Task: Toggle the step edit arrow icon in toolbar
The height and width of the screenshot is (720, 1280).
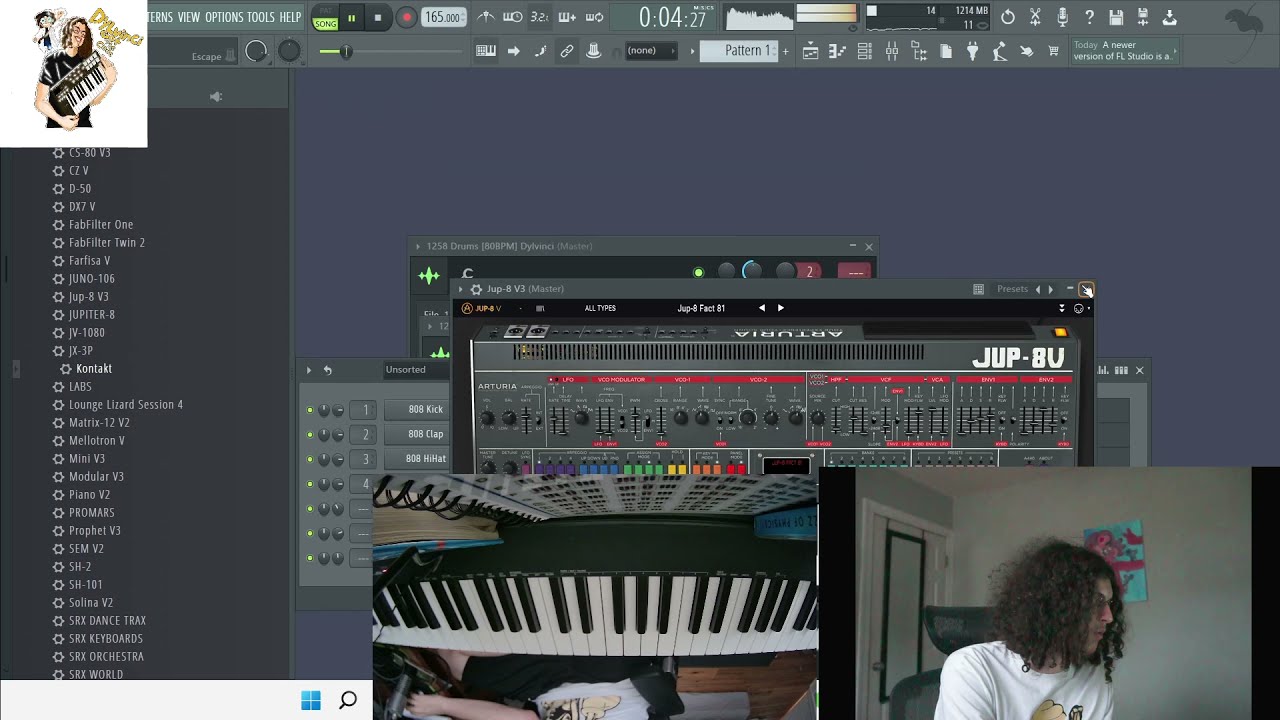Action: coord(513,51)
